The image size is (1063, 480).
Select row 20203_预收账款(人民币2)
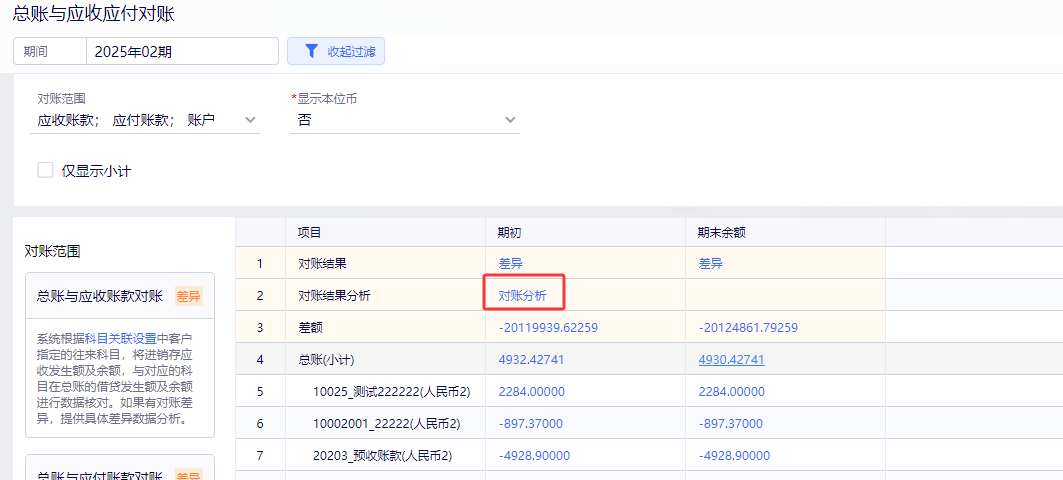coord(382,455)
